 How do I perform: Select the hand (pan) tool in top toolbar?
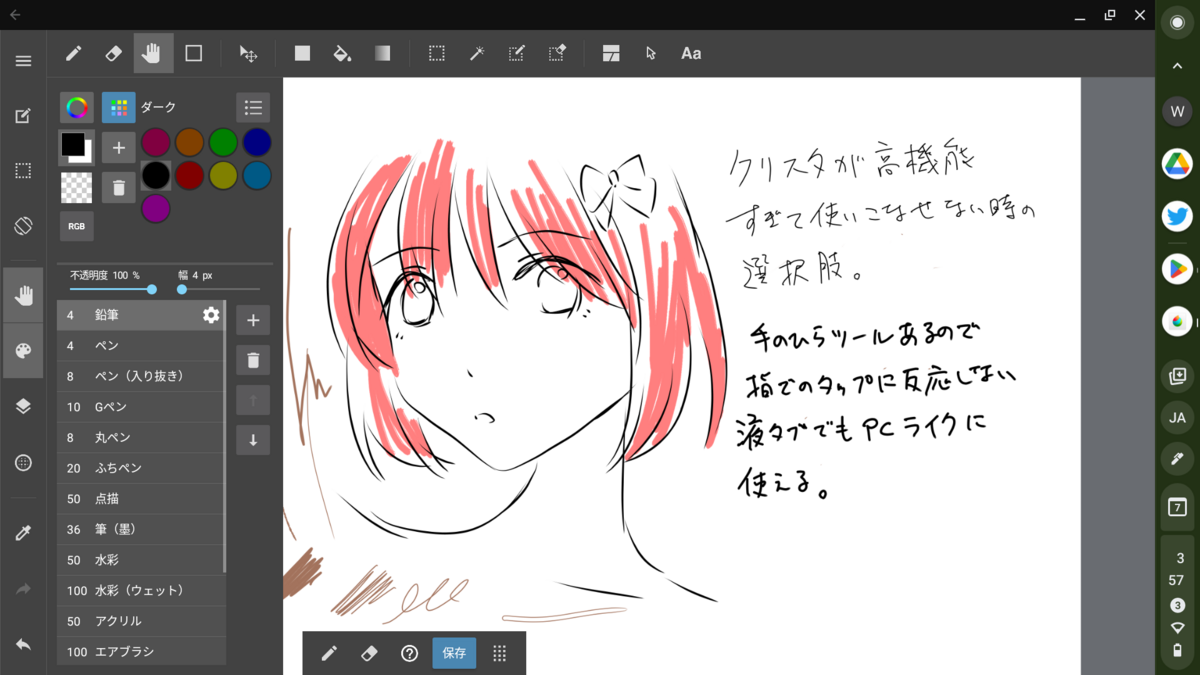click(x=153, y=53)
